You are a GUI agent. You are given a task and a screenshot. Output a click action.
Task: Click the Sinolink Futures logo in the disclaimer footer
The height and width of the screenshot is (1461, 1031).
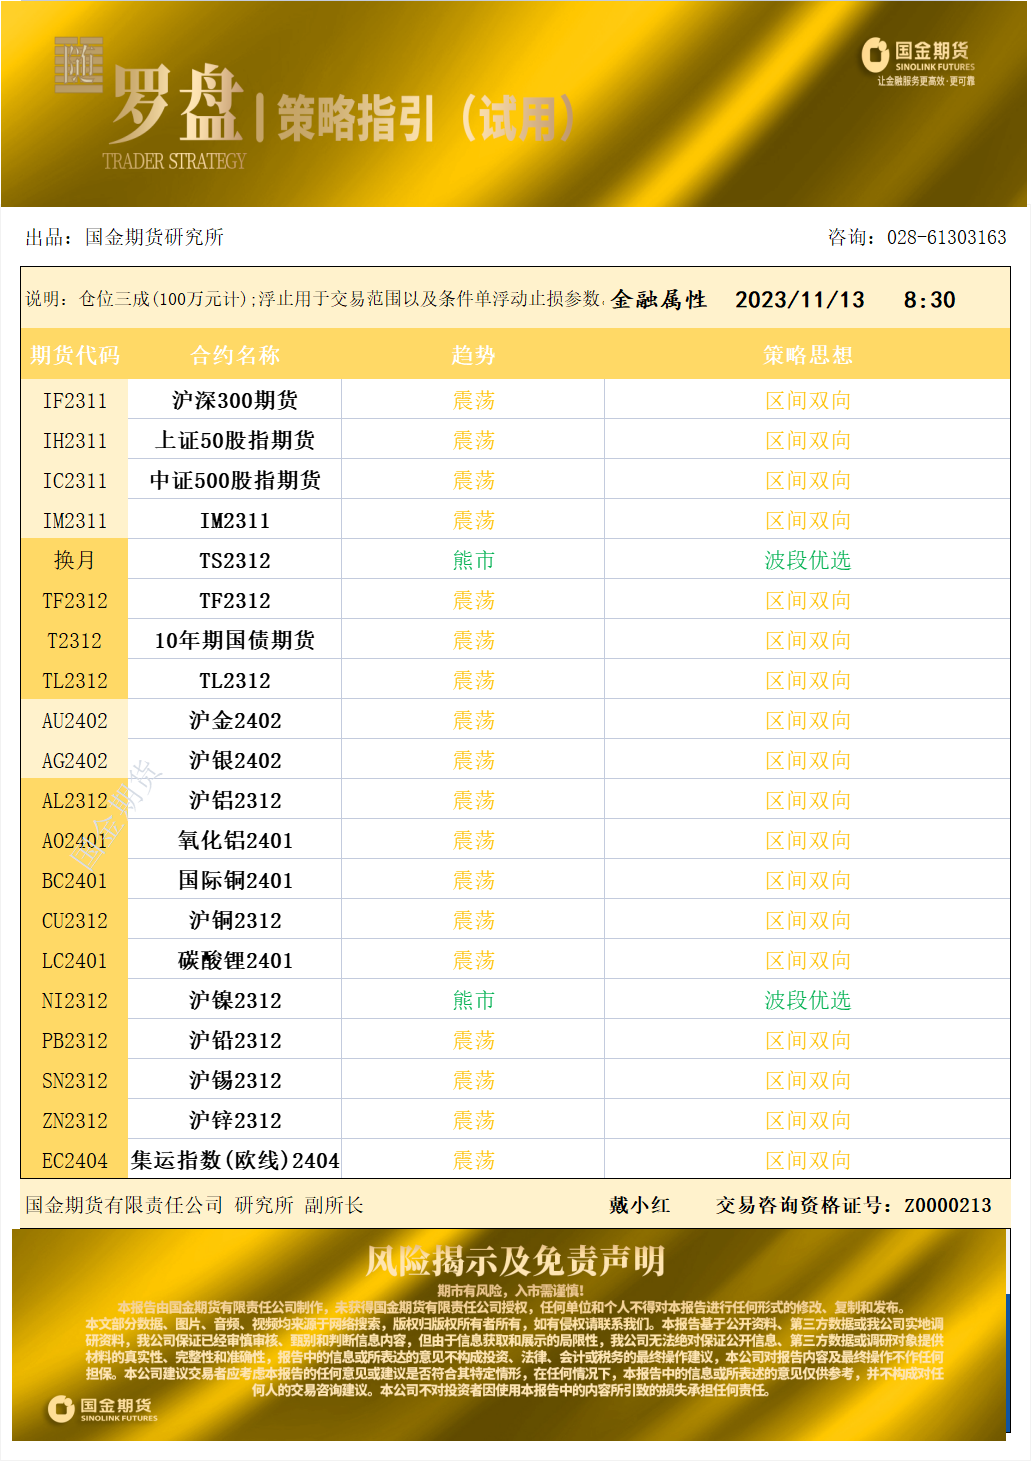point(103,1409)
